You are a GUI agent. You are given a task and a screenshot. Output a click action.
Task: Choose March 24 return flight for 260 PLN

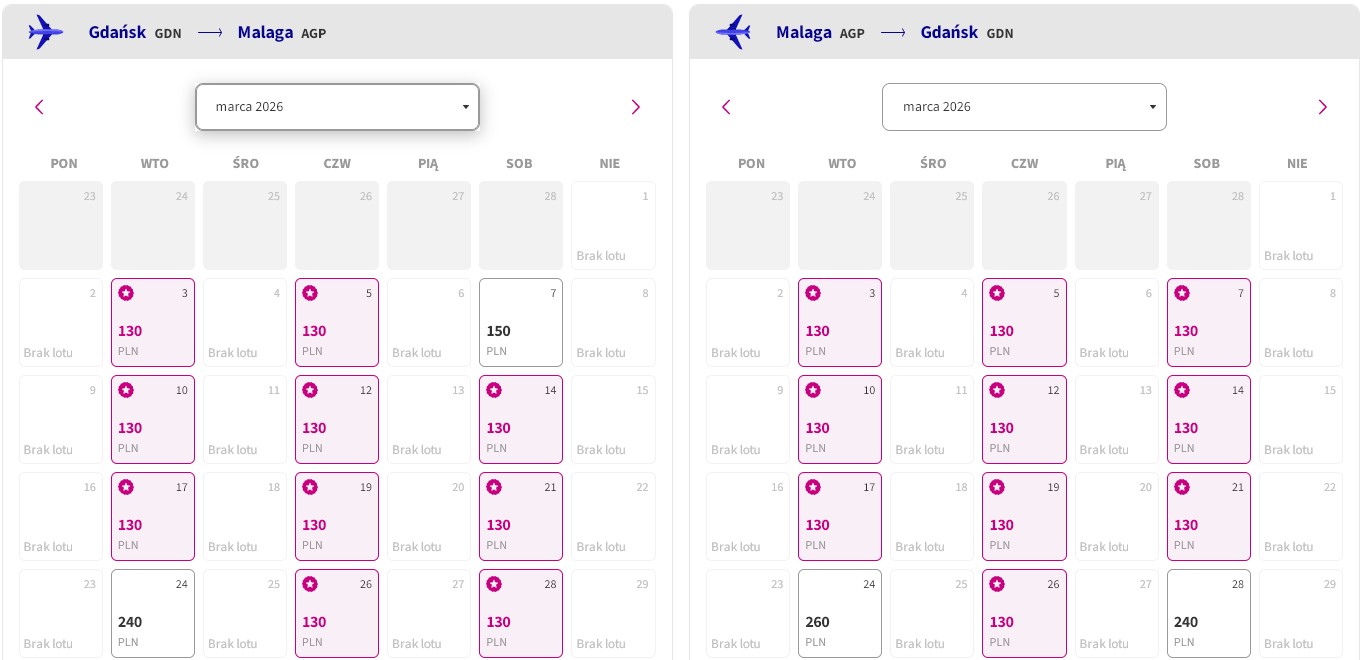(840, 613)
